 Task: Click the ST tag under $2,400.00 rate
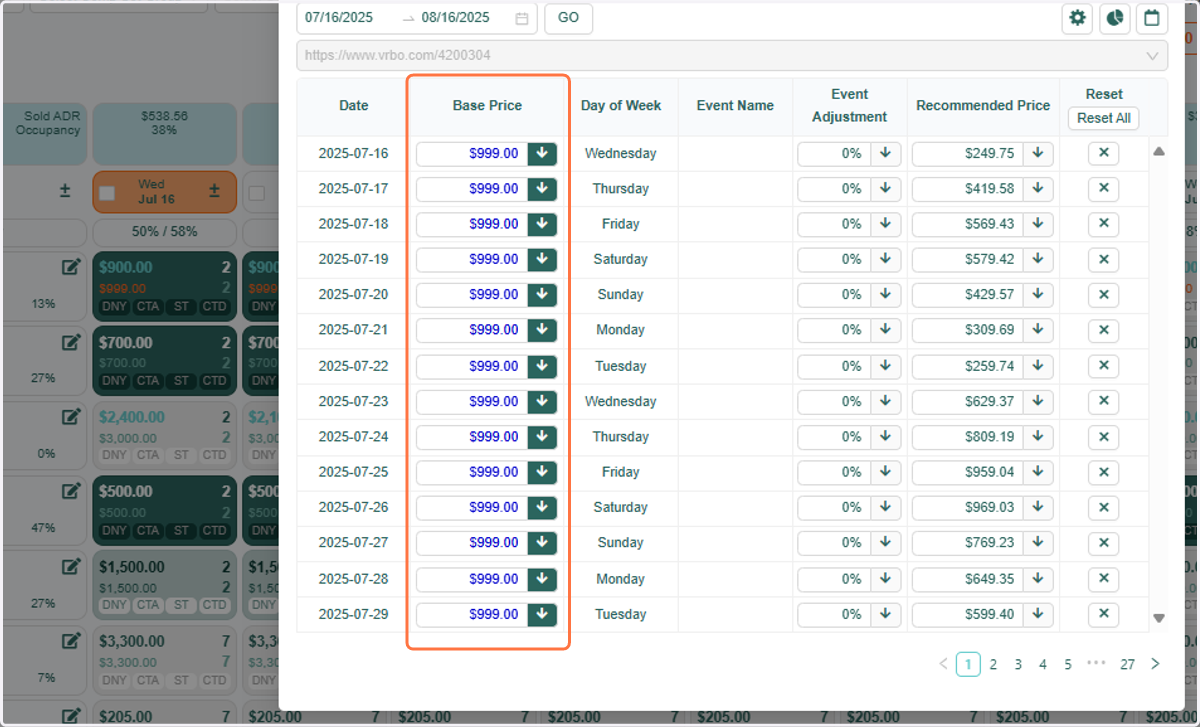181,455
